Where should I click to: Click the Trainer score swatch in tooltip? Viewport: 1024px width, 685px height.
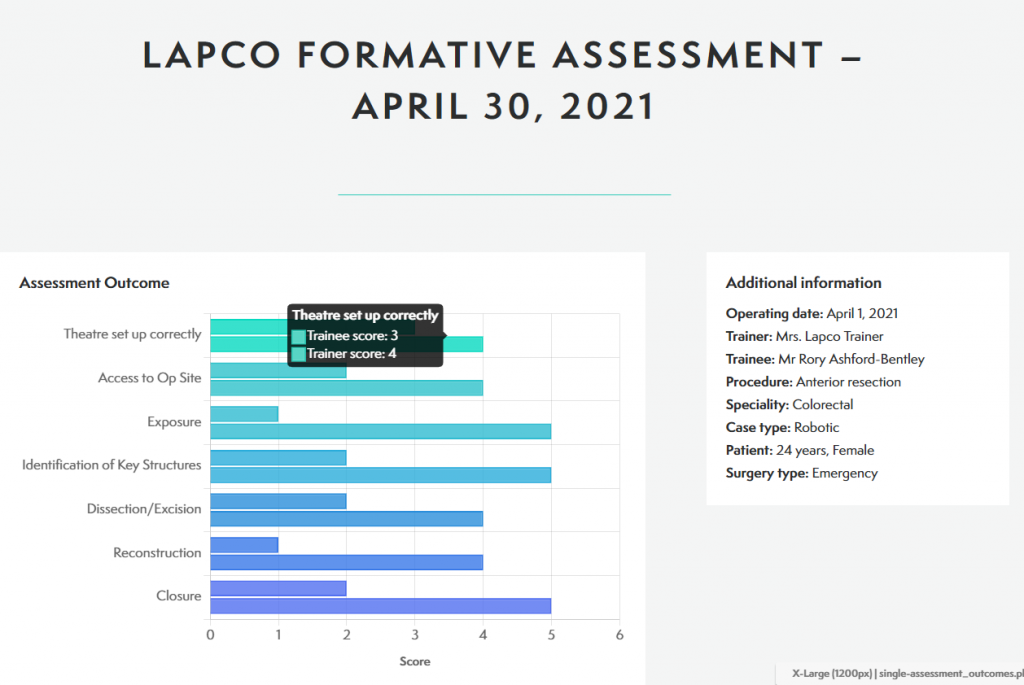click(x=298, y=354)
